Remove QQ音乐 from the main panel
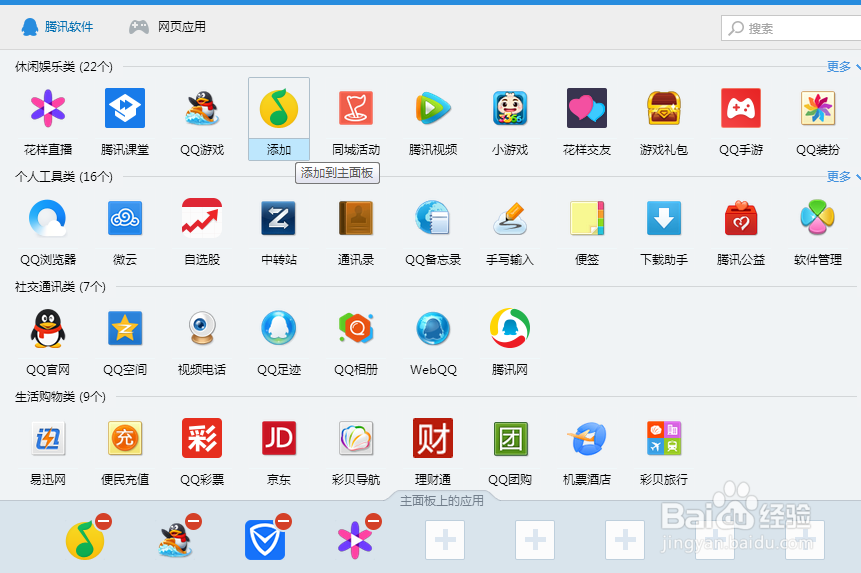Screen dimensions: 861x573 click(103, 521)
